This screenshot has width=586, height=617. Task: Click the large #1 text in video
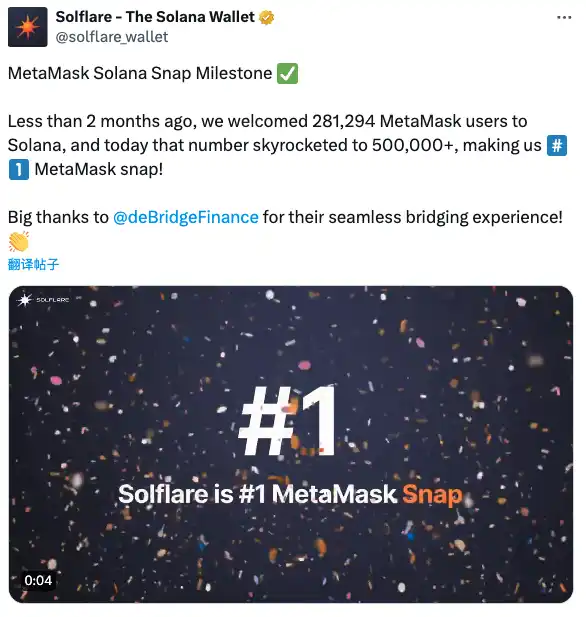(287, 421)
